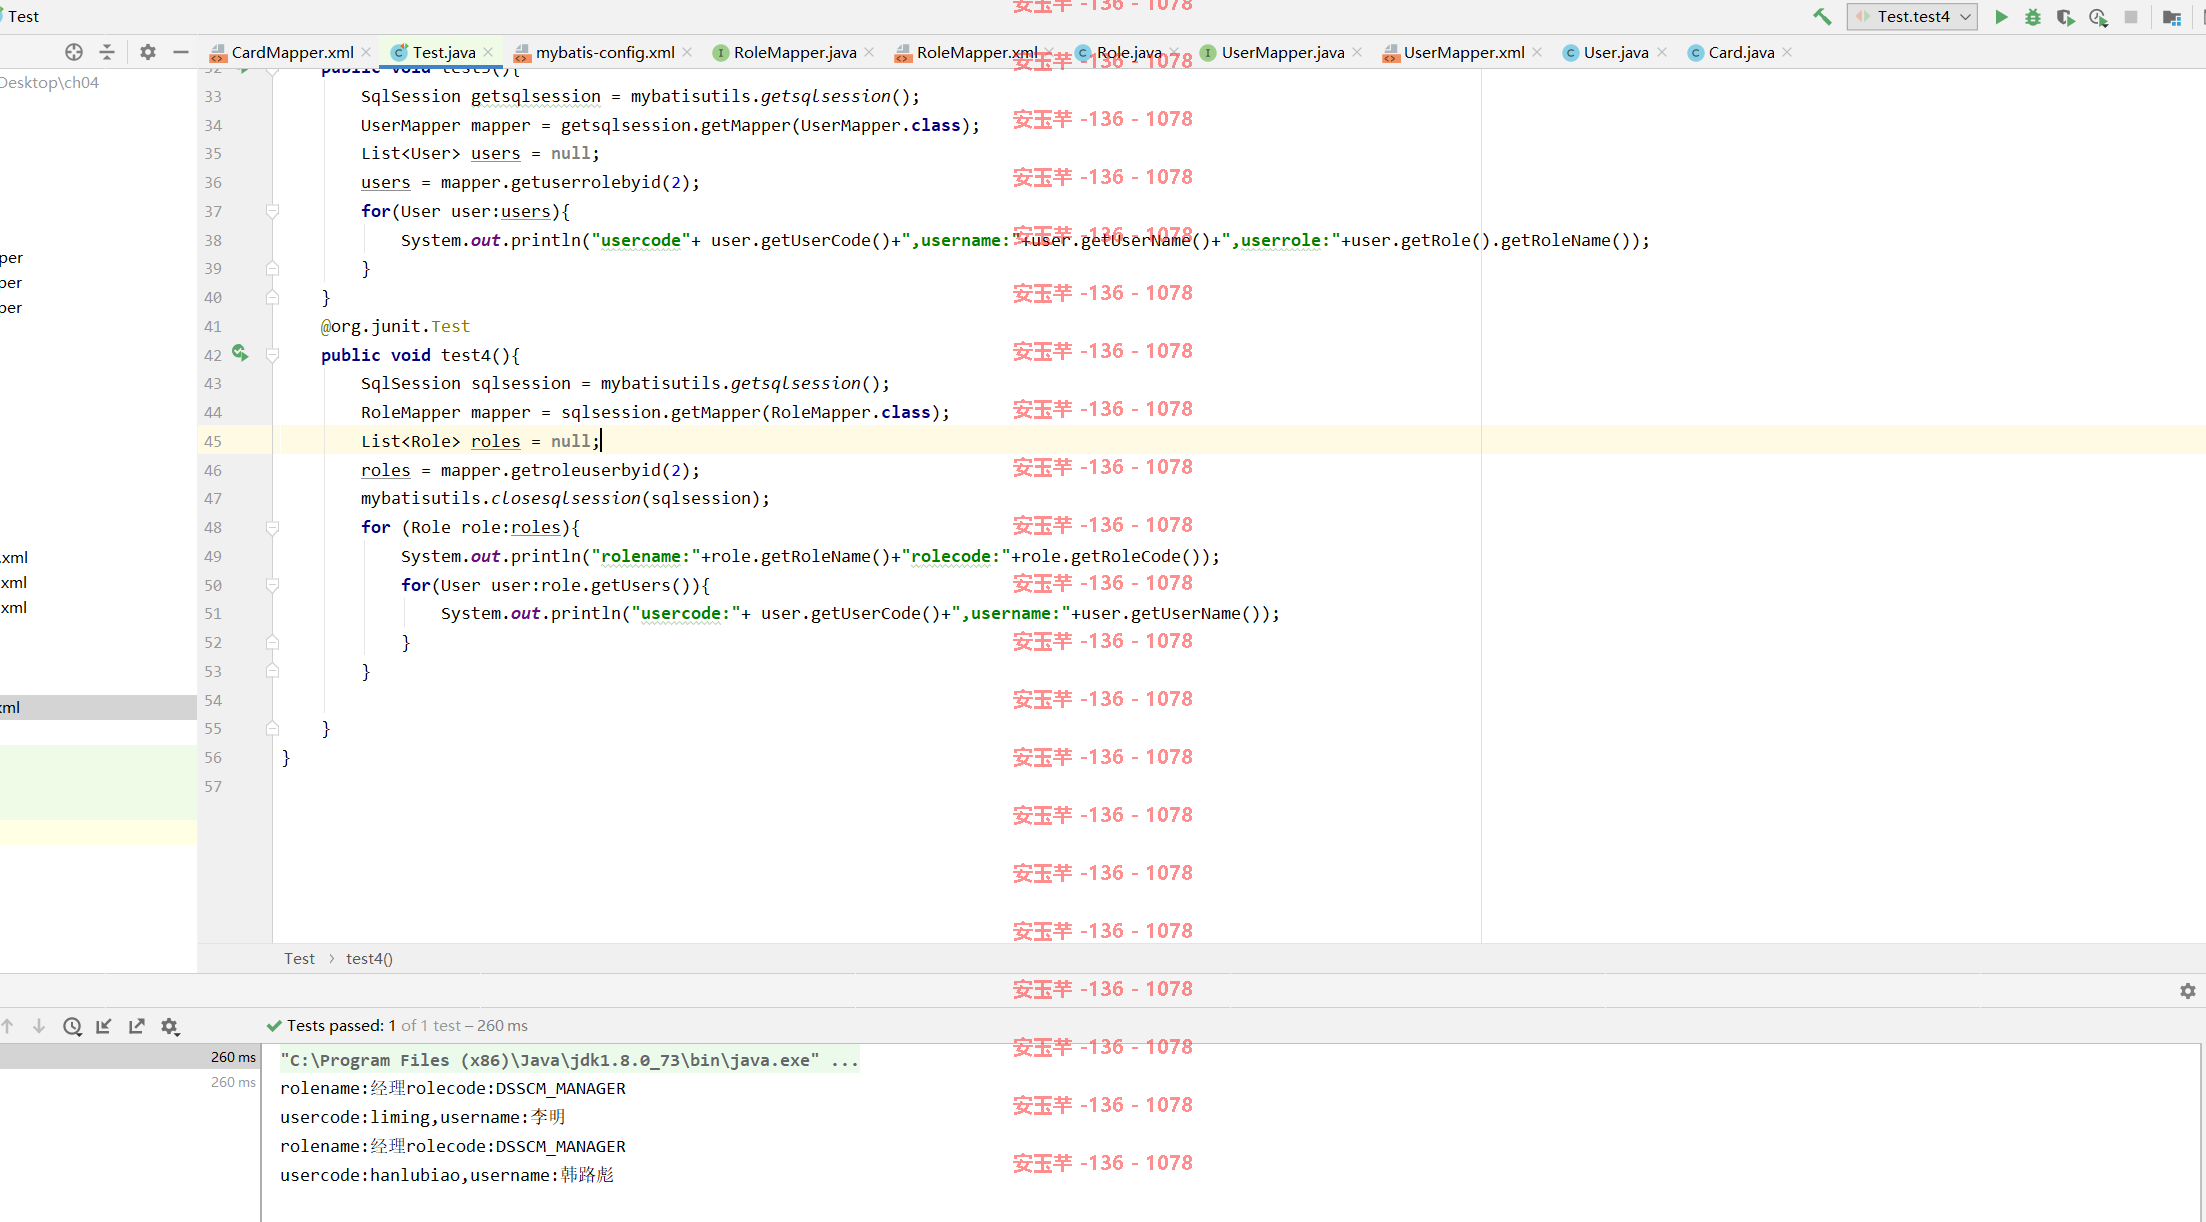The height and width of the screenshot is (1222, 2206).
Task: Close the User.java tab
Action: (x=1662, y=52)
